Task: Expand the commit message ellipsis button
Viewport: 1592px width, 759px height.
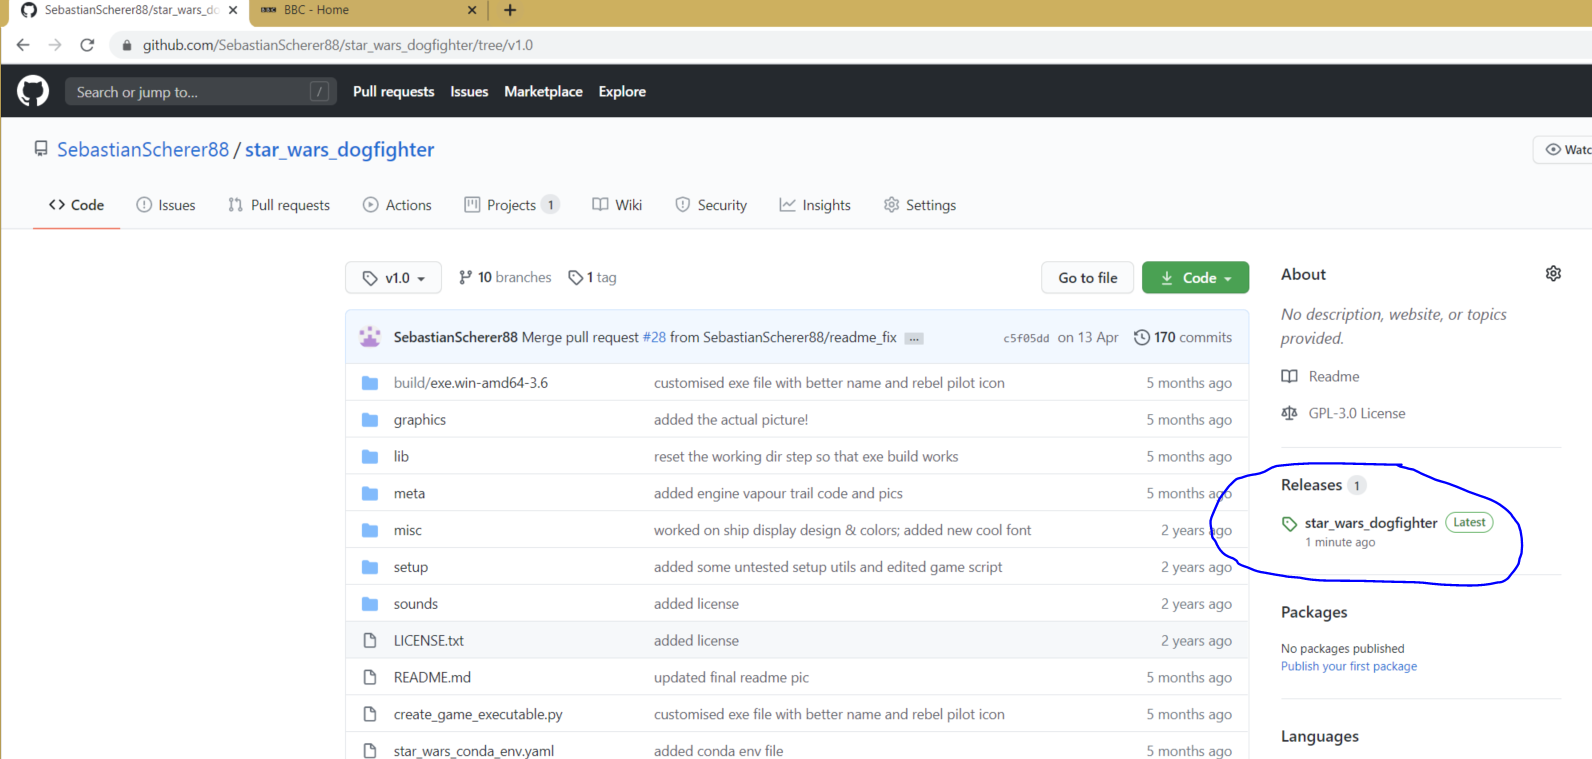Action: pyautogui.click(x=913, y=339)
